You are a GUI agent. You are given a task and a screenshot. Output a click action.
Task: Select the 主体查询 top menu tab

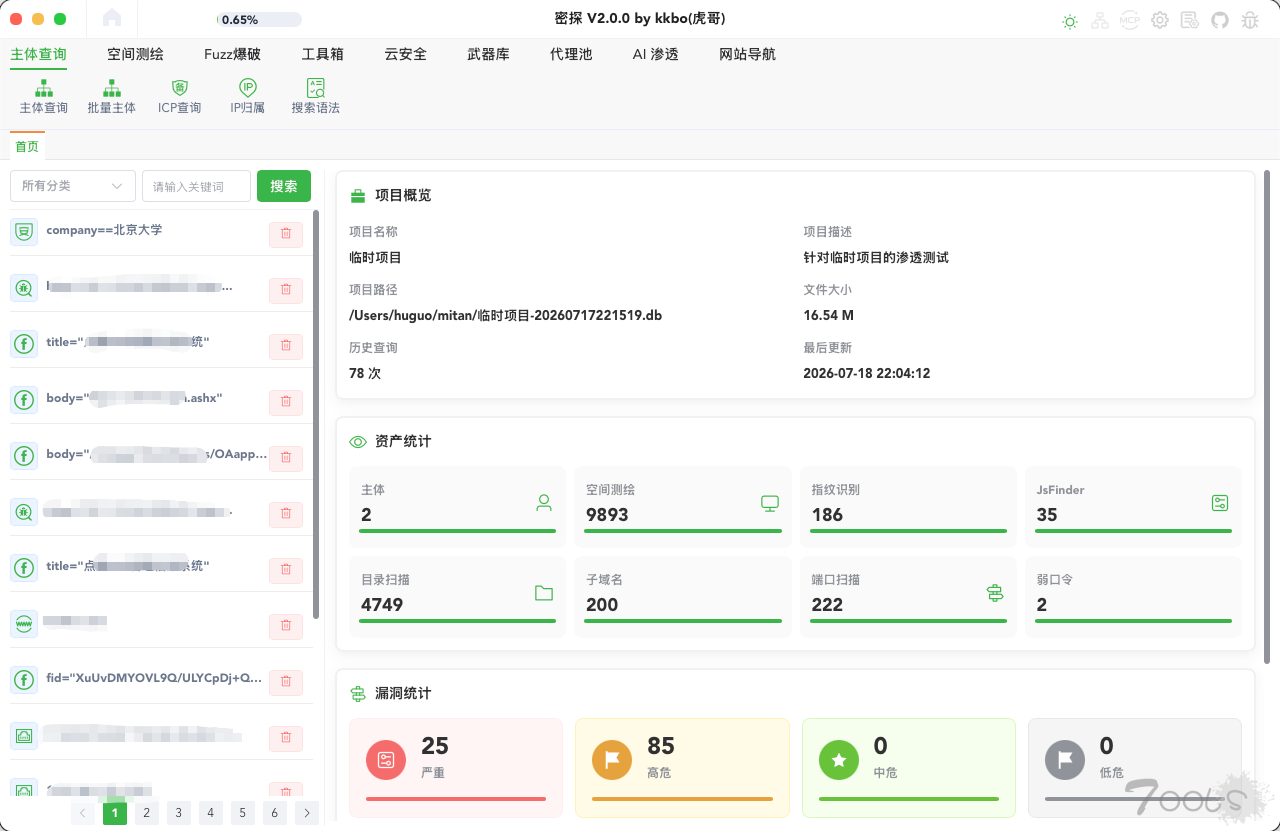(x=39, y=54)
